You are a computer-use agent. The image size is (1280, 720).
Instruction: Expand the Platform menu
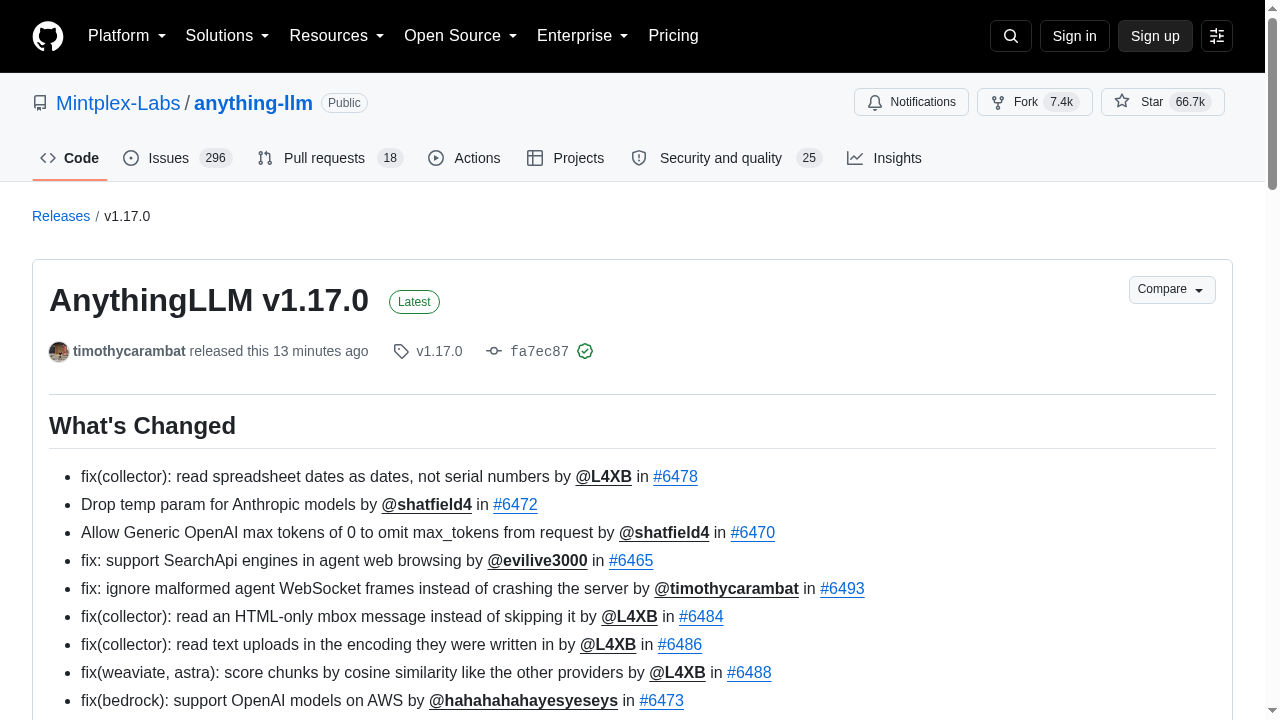click(x=127, y=36)
